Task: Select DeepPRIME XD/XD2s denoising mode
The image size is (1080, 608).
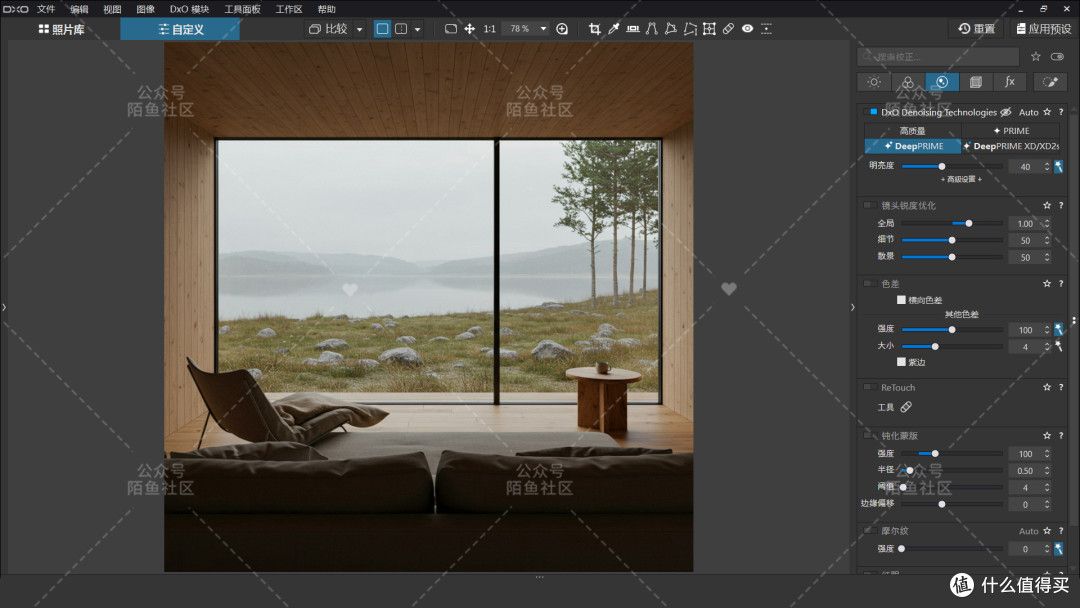Action: (x=1010, y=146)
